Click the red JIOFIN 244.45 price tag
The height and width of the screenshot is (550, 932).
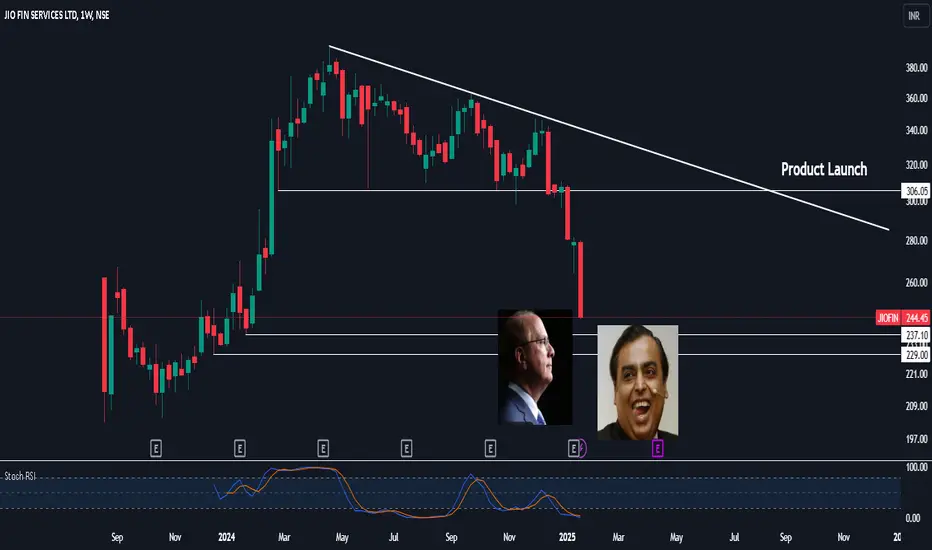pyautogui.click(x=903, y=318)
